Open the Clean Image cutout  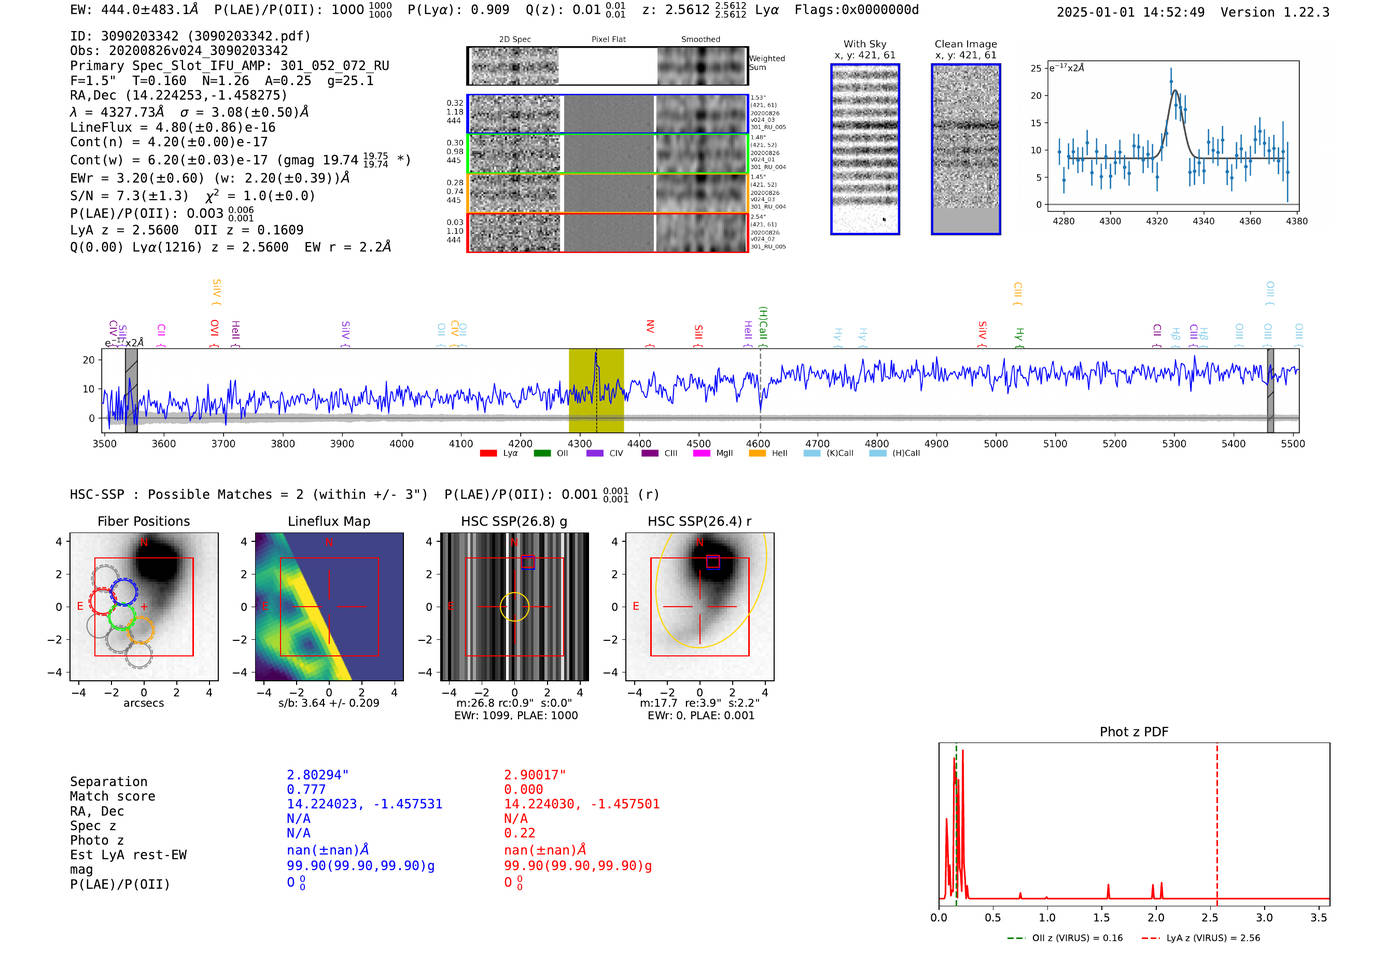(966, 149)
